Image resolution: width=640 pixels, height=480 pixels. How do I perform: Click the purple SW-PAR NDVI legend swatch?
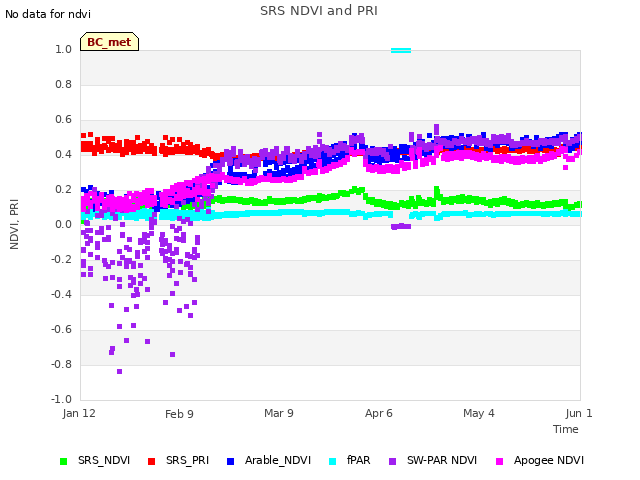tap(392, 461)
